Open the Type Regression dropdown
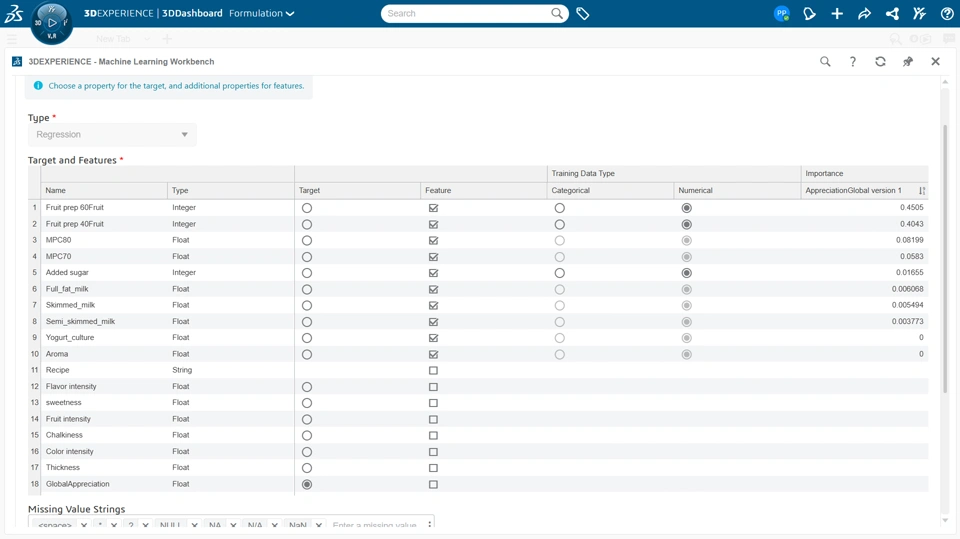The height and width of the screenshot is (539, 960). tap(112, 135)
